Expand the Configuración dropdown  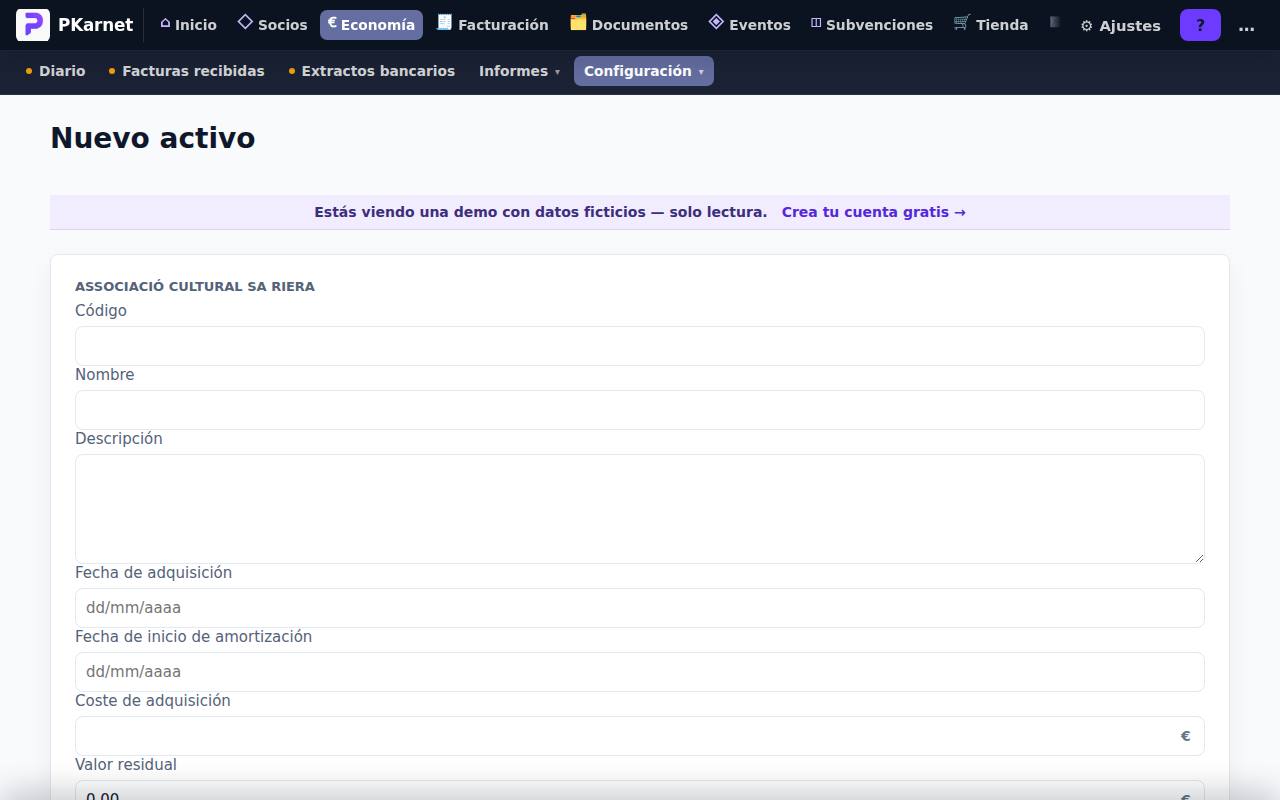644,71
